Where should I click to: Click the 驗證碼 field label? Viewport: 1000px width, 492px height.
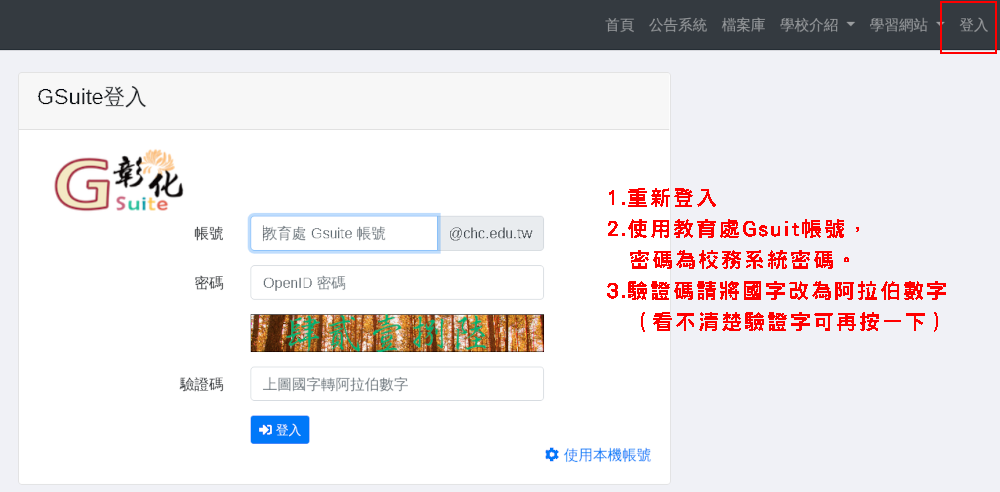pos(202,384)
